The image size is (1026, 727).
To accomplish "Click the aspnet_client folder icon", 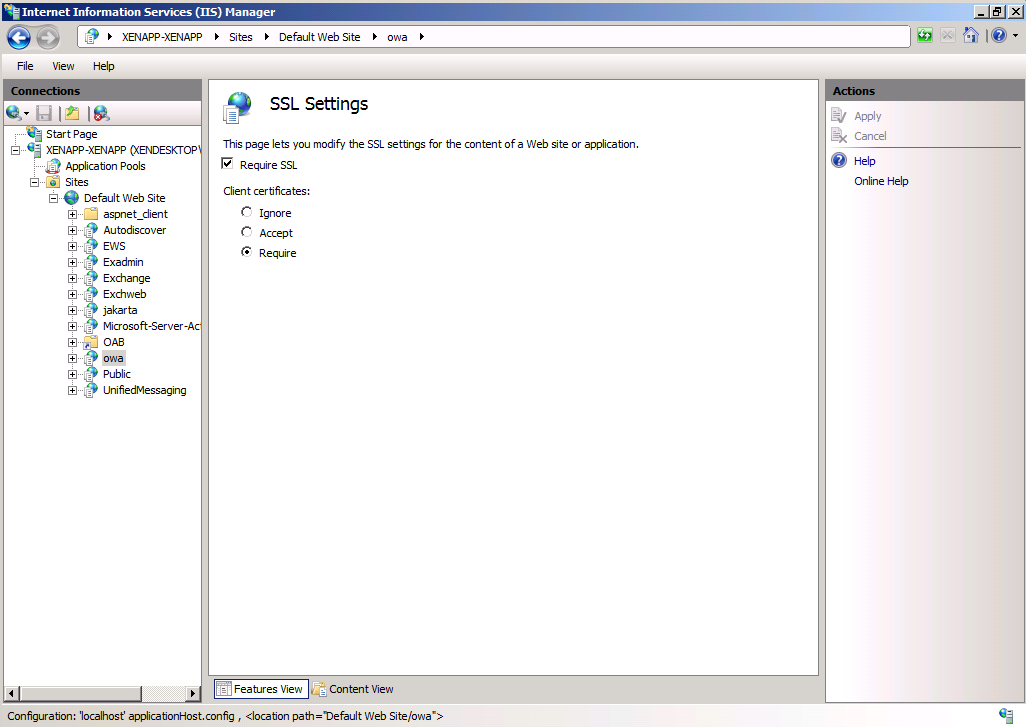I will click(x=91, y=214).
